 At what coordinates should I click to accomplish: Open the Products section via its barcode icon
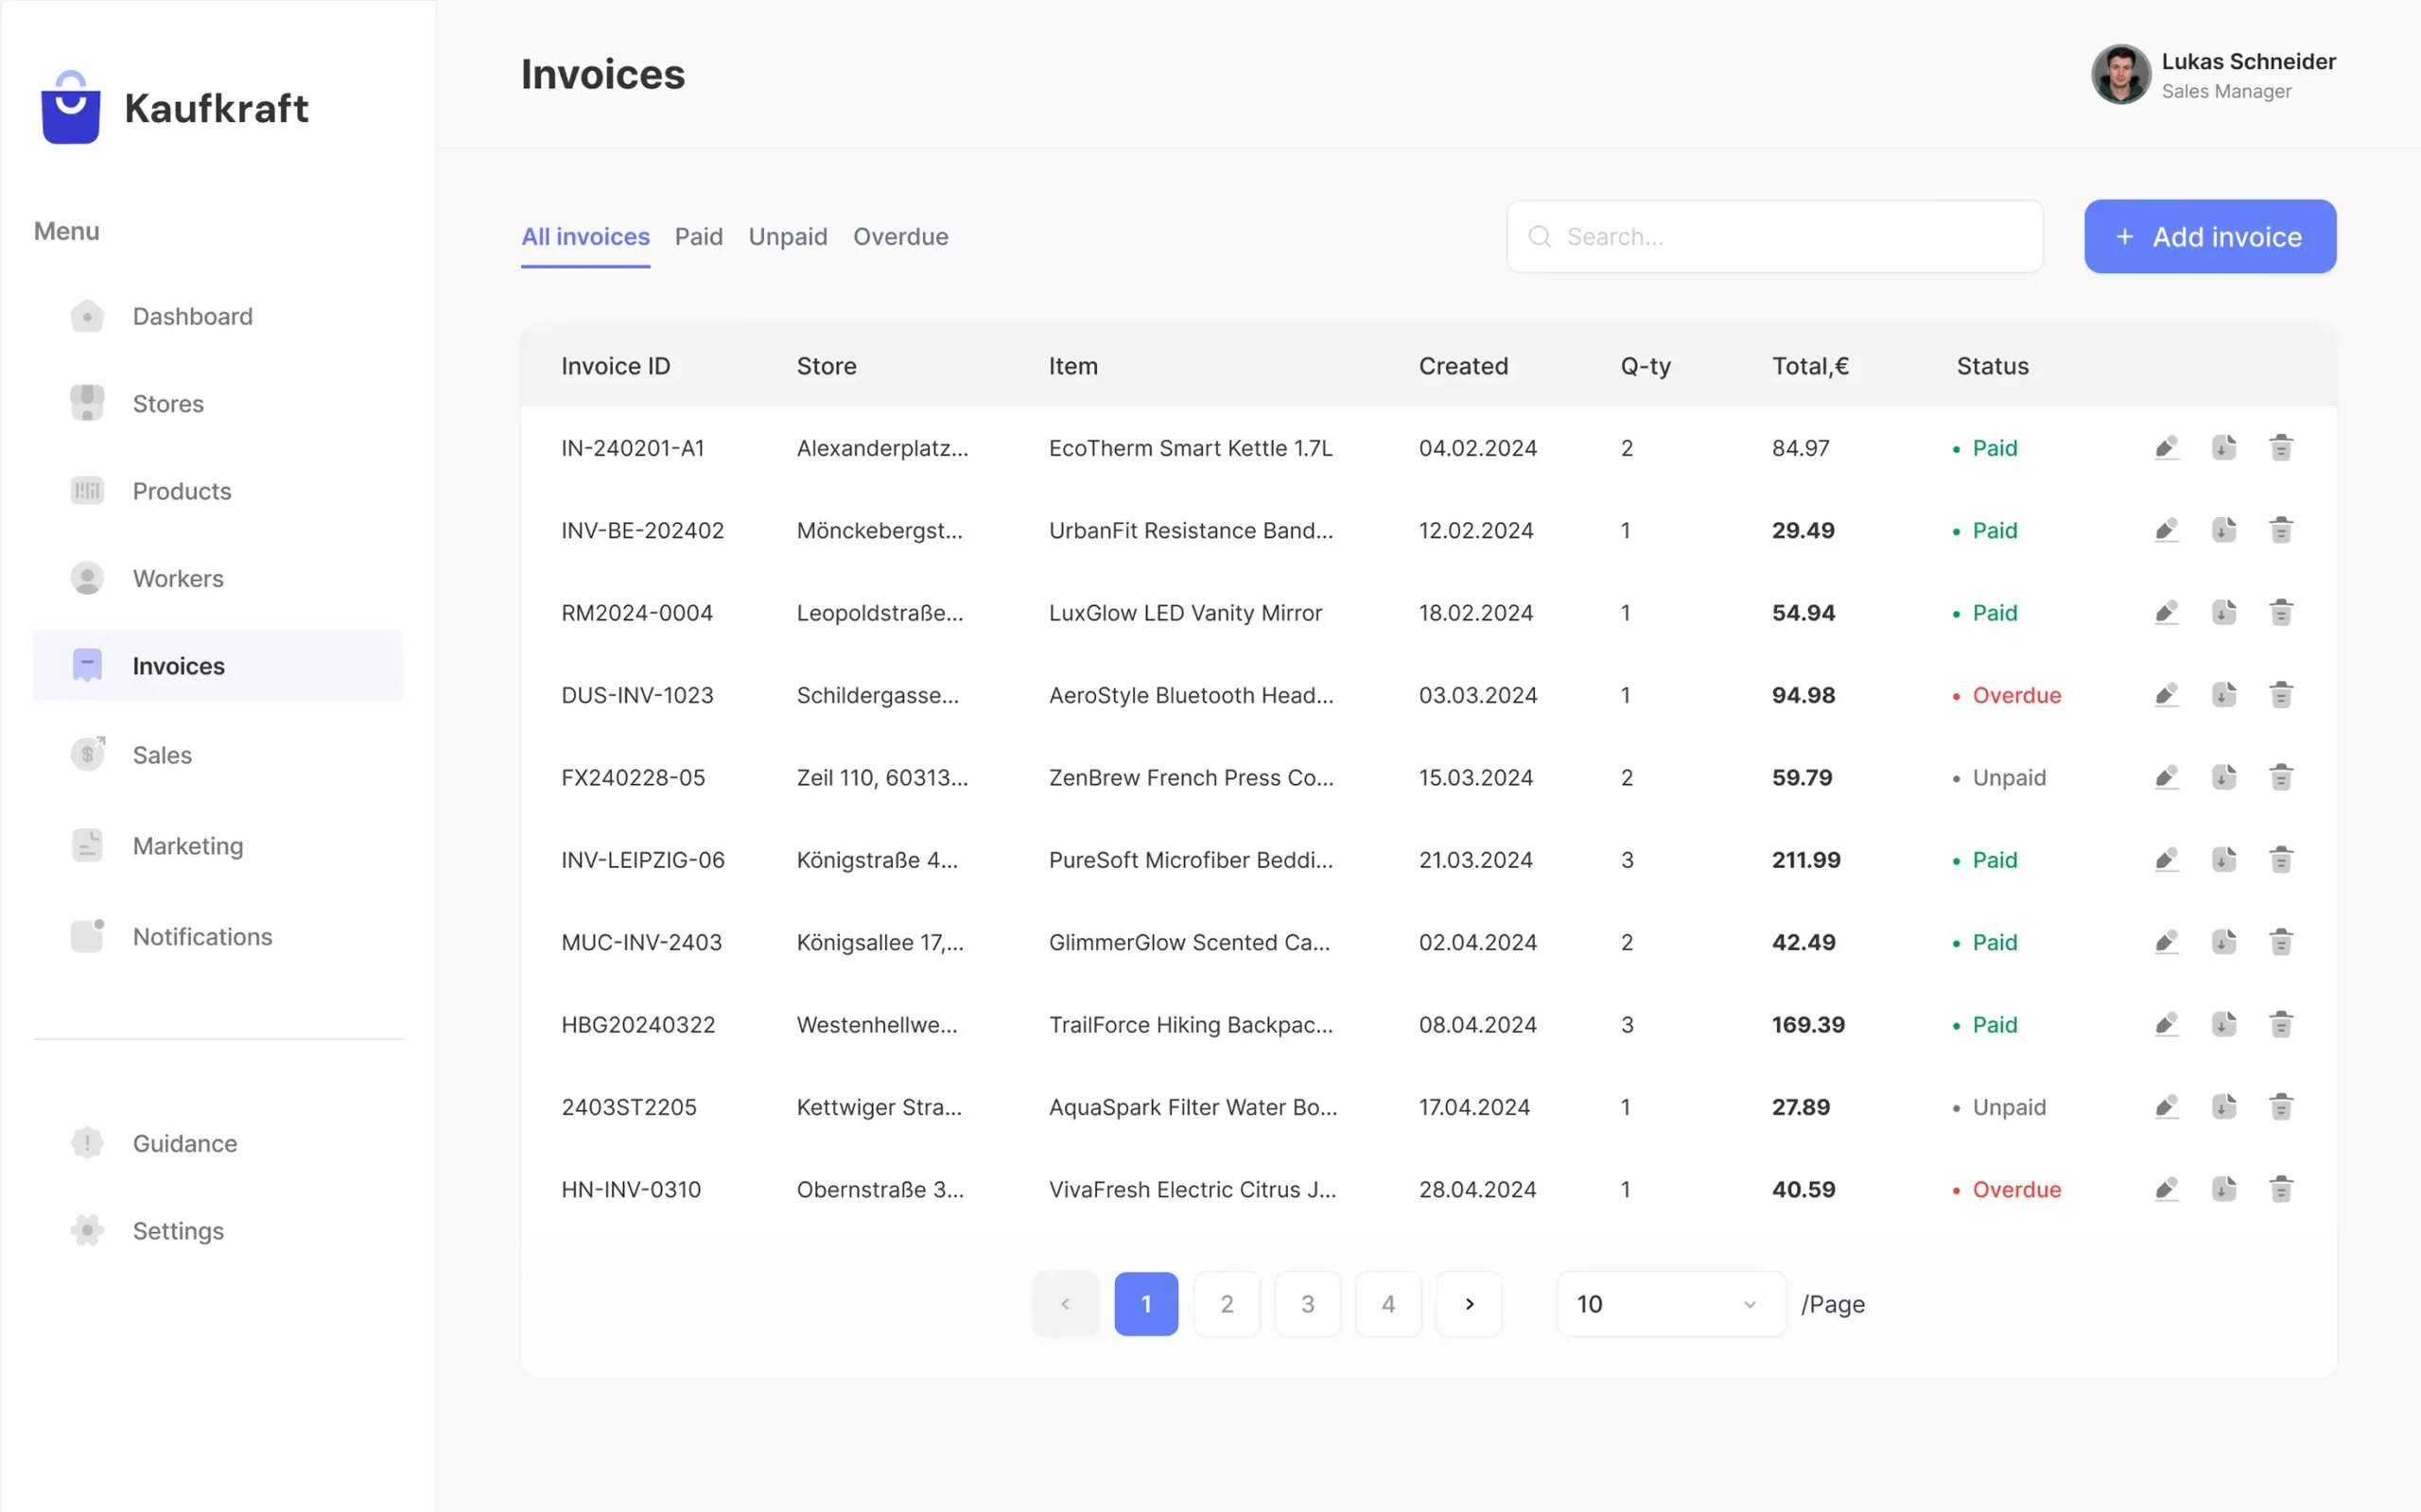point(88,490)
